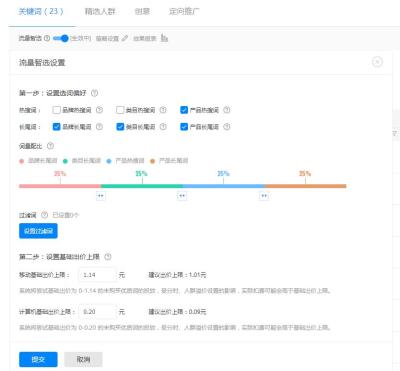This screenshot has height=371, width=400.
Task: Uncheck the 产品热搜词 checkbox
Action: [x=184, y=110]
